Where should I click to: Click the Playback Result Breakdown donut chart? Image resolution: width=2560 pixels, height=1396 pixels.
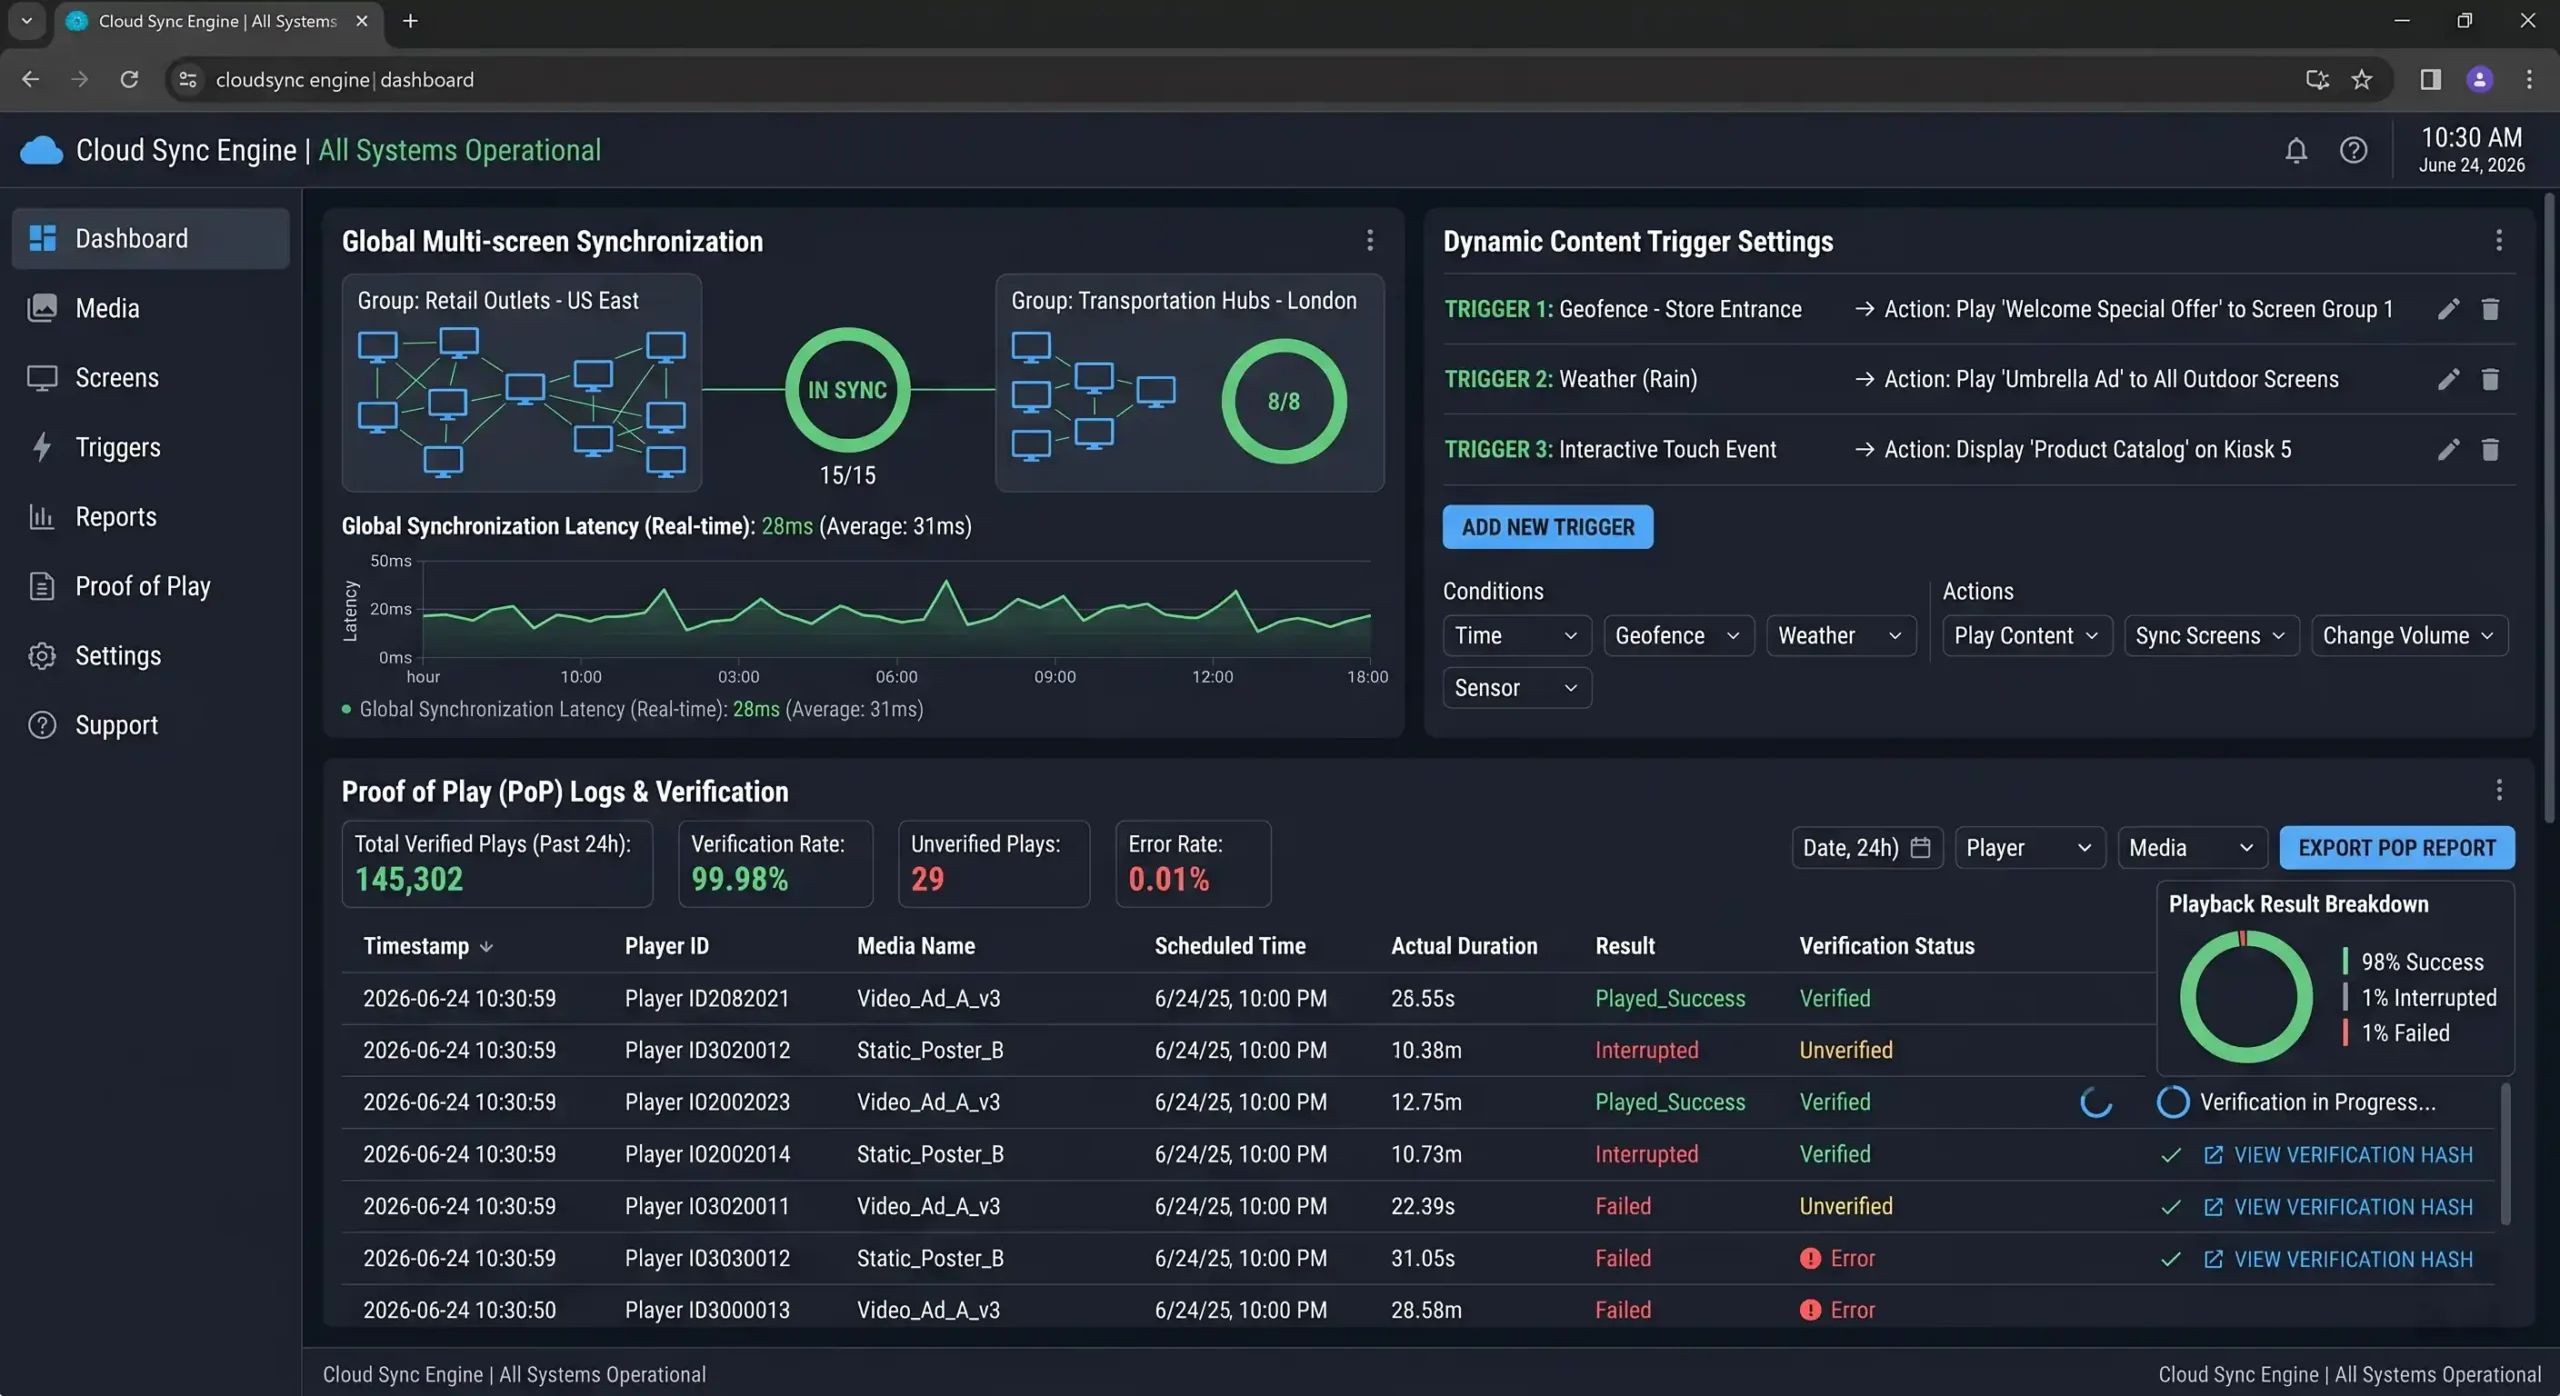2246,997
